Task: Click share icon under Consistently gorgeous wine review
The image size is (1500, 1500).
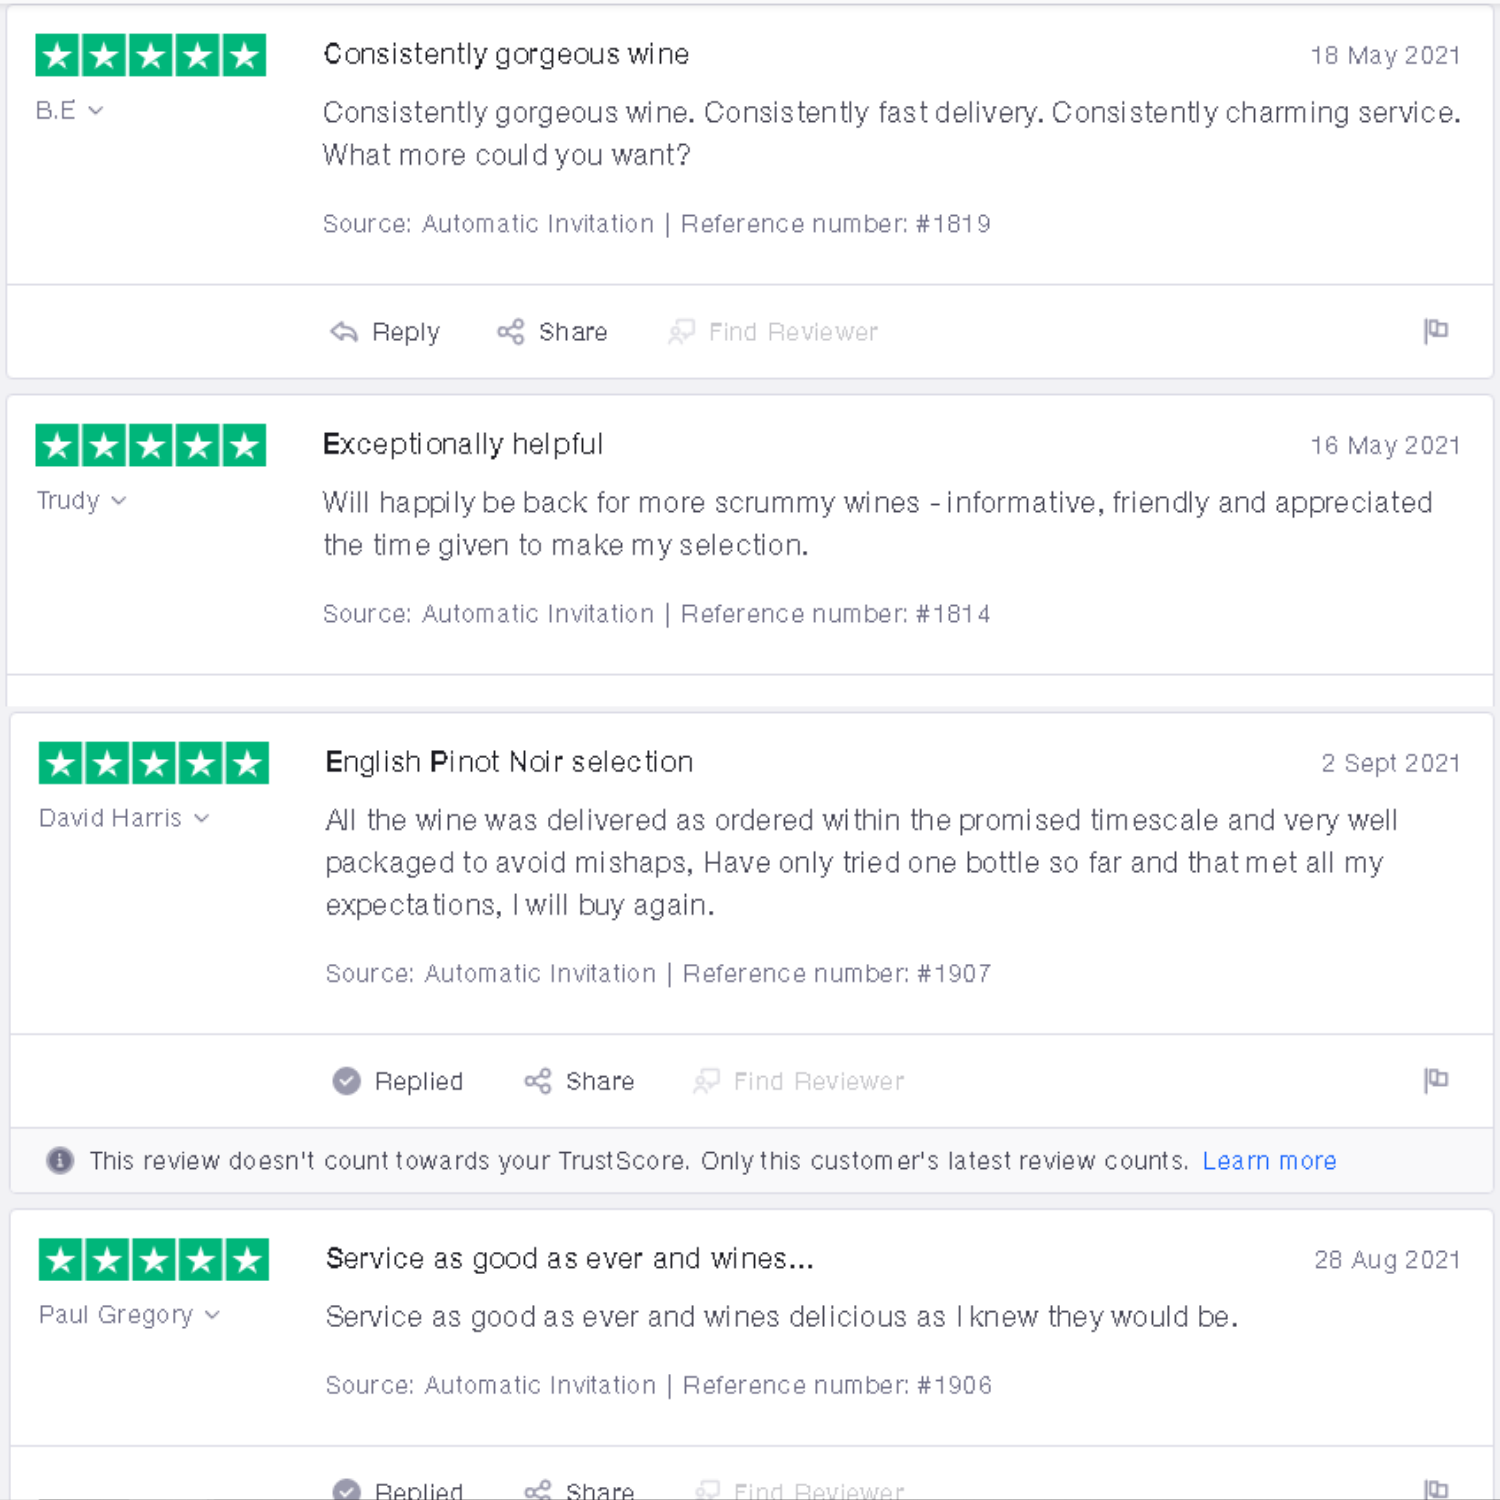Action: point(511,332)
